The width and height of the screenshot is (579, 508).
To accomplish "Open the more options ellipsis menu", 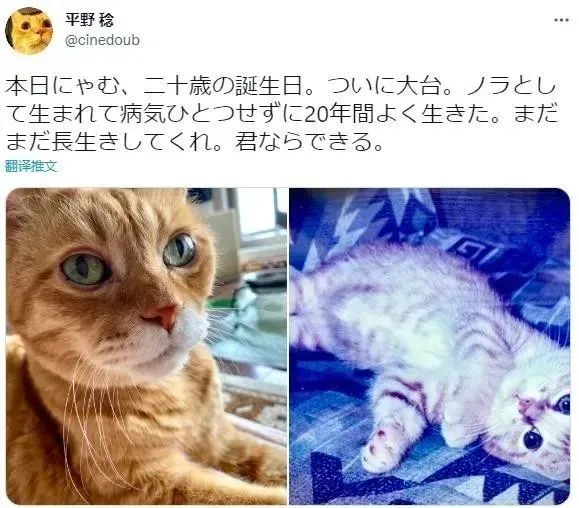I will 561,20.
